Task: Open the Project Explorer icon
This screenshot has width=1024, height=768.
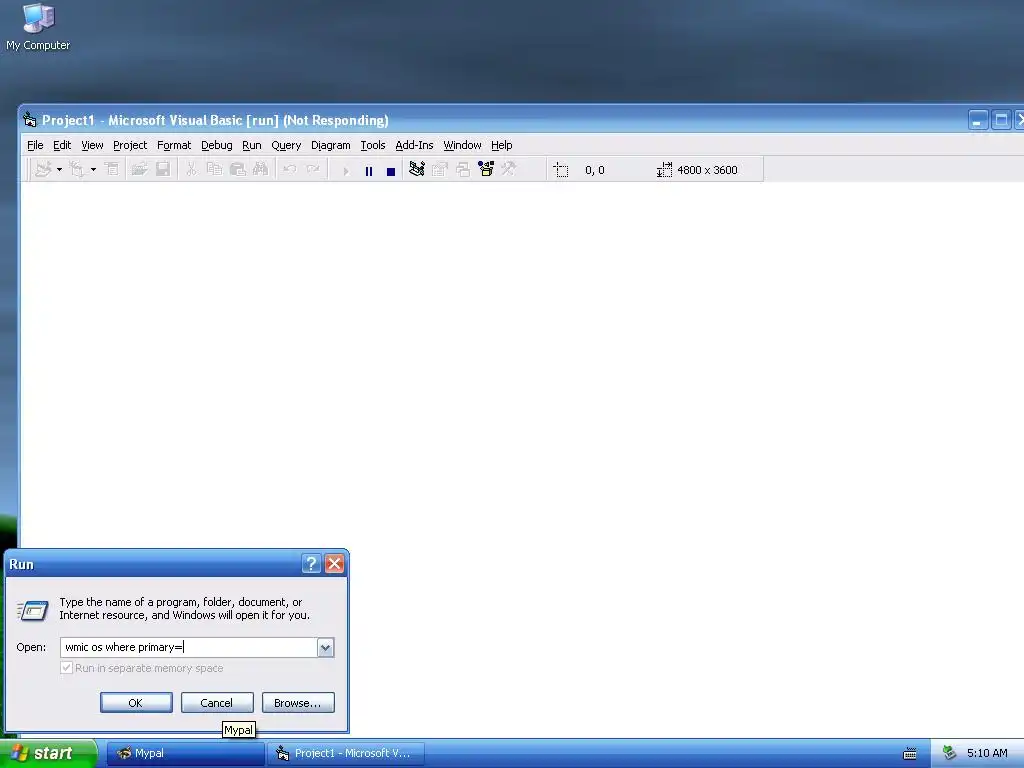Action: point(417,170)
